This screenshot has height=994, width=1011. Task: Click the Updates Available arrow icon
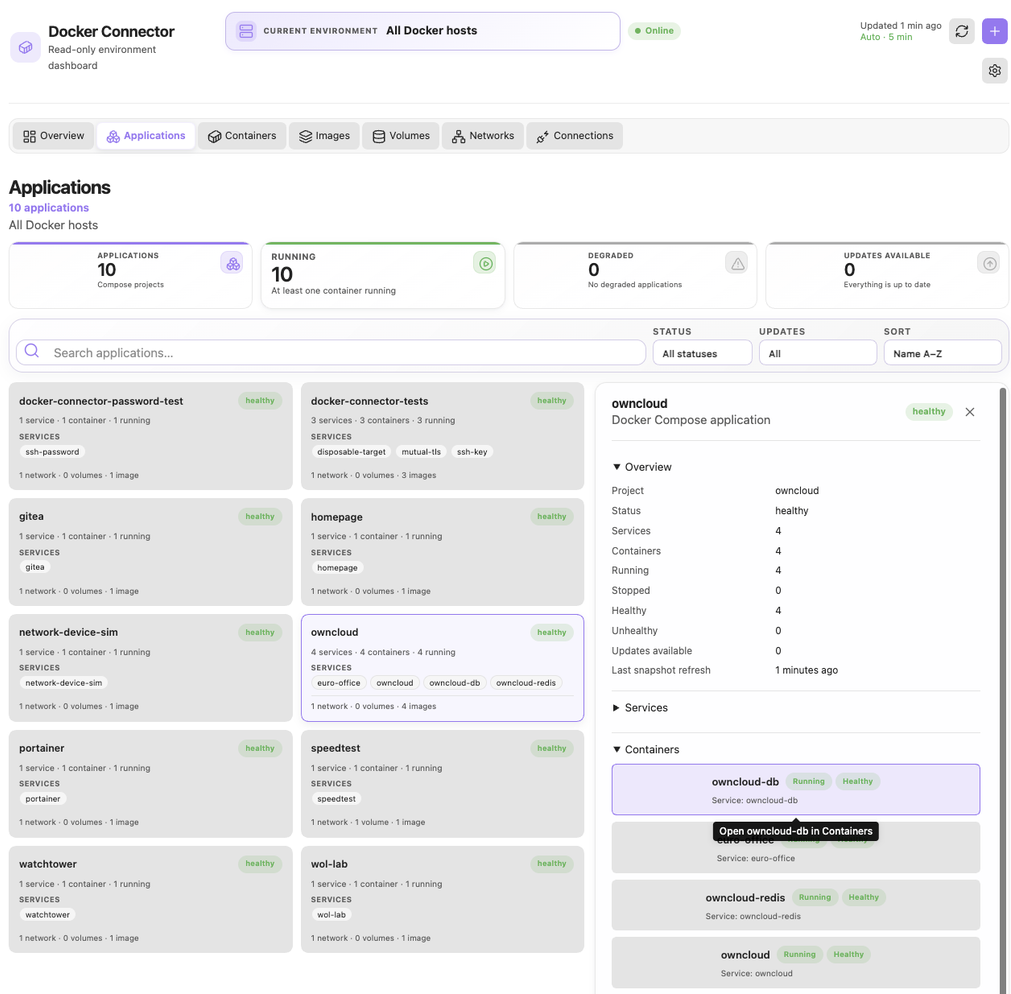989,264
